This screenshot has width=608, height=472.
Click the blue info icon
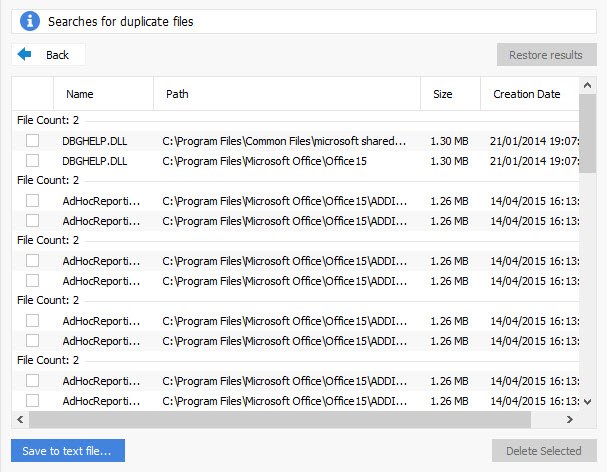point(27,21)
